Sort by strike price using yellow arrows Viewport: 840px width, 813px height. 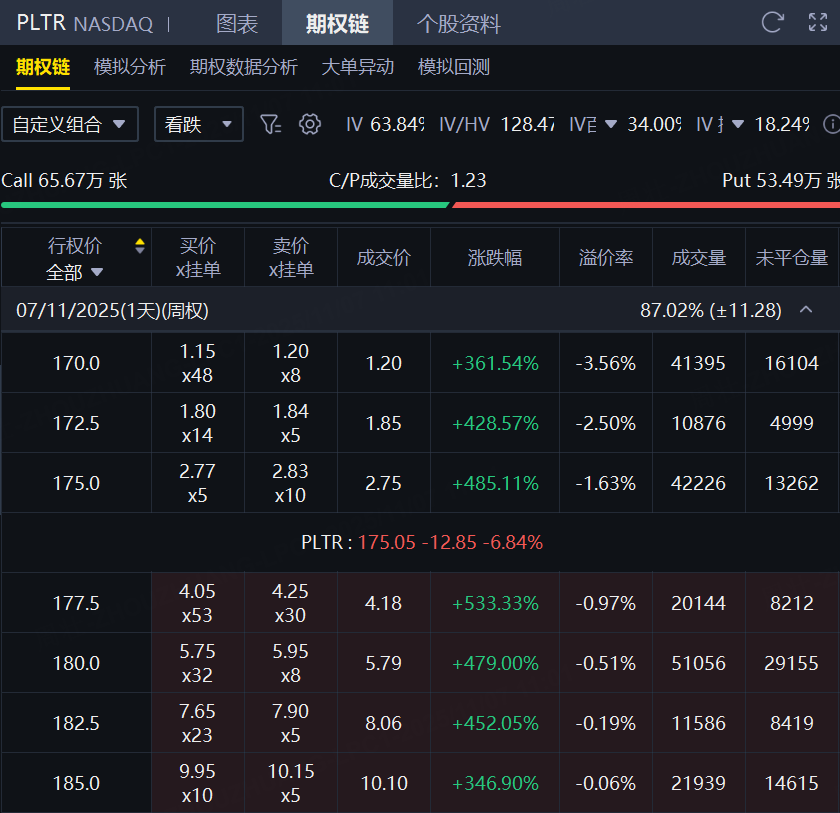tap(140, 246)
